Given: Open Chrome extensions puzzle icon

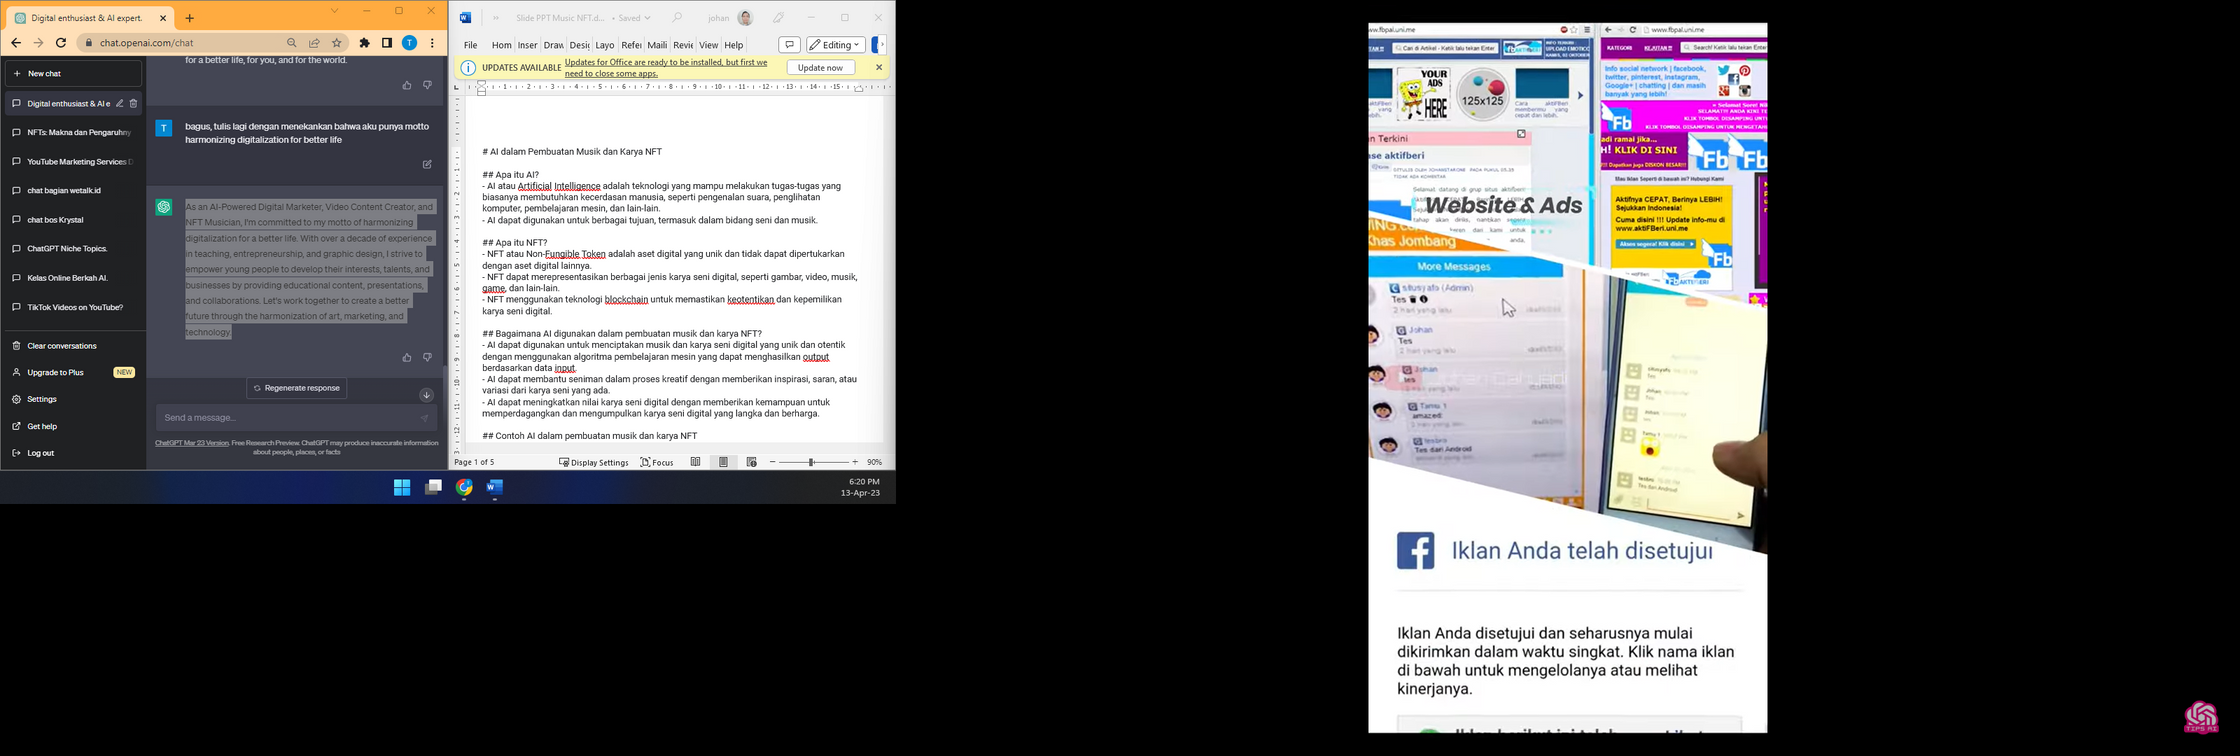Looking at the screenshot, I should pos(365,44).
